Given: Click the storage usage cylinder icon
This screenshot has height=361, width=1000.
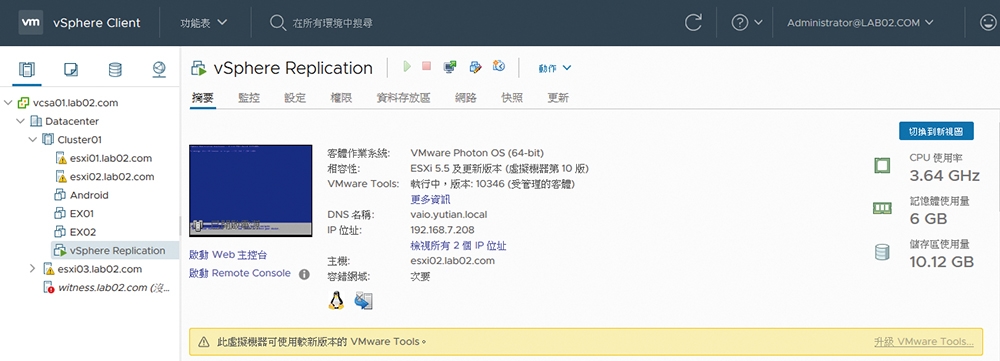Looking at the screenshot, I should click(881, 253).
